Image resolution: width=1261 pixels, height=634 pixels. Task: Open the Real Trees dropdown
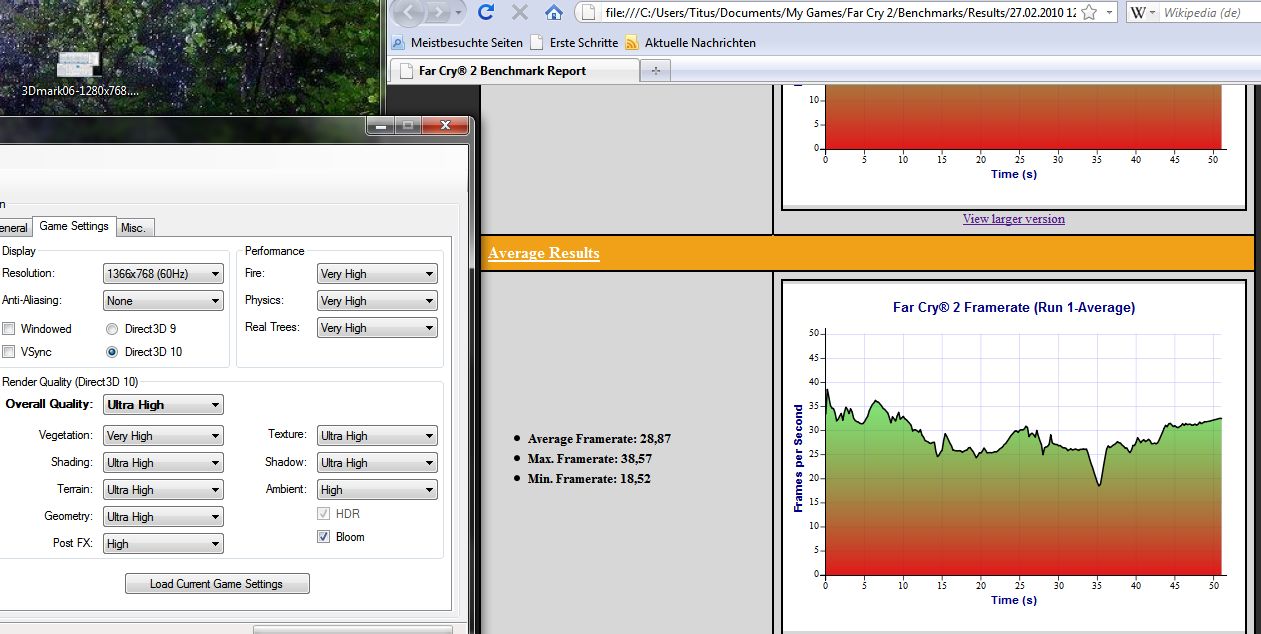click(x=377, y=327)
